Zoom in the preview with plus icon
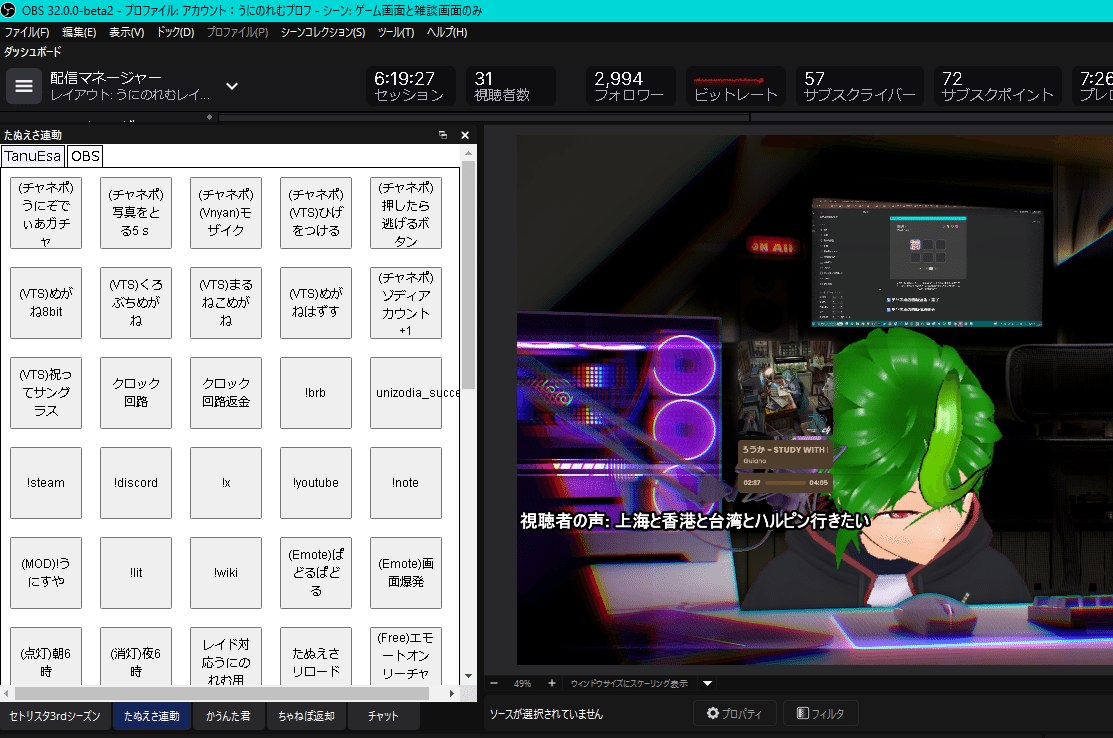1113x738 pixels. pyautogui.click(x=552, y=683)
